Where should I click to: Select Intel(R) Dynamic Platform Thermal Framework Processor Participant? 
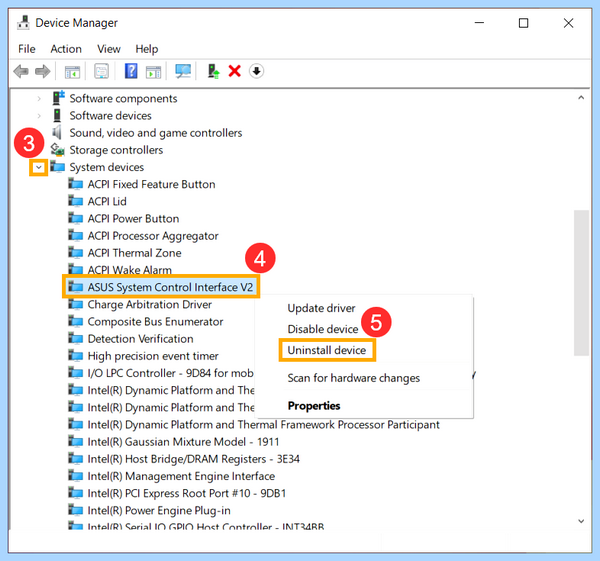click(263, 425)
